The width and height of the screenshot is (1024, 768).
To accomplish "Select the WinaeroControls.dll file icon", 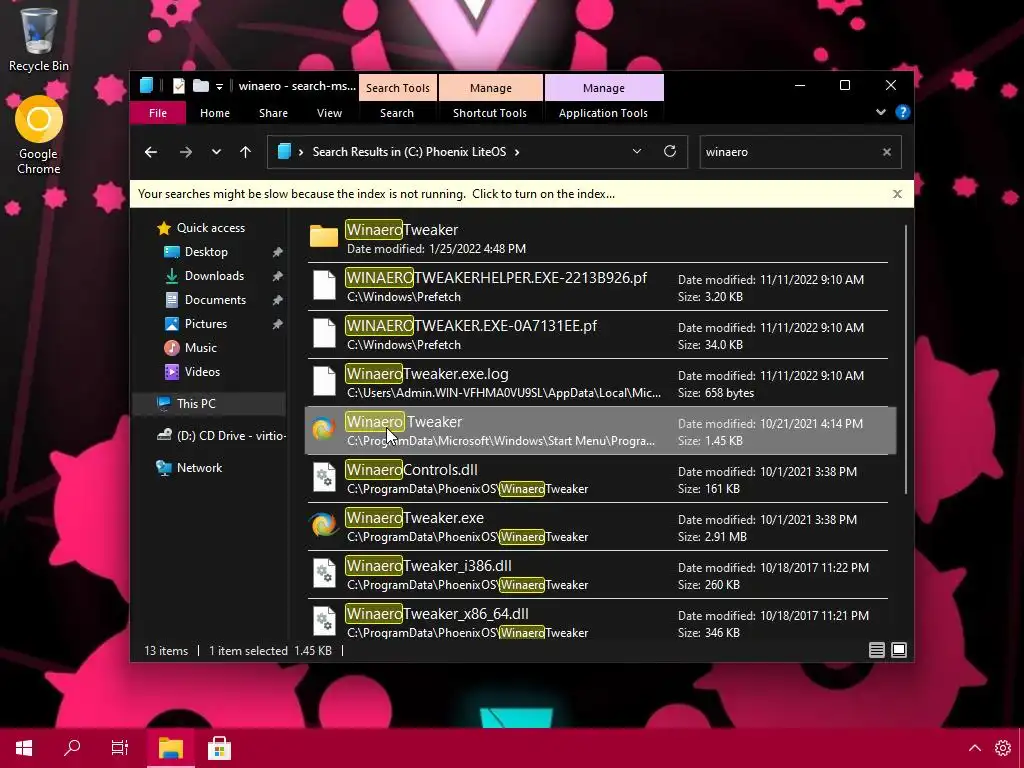I will point(324,477).
